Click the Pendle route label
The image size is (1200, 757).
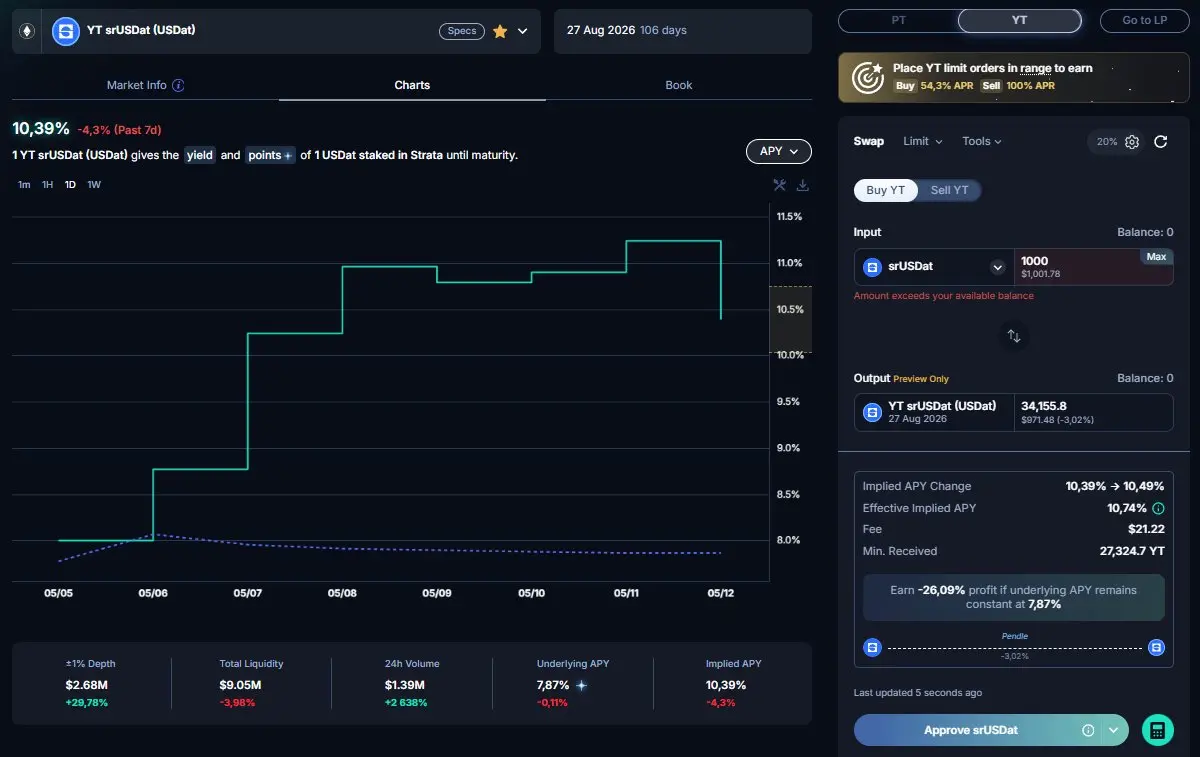[x=1014, y=636]
